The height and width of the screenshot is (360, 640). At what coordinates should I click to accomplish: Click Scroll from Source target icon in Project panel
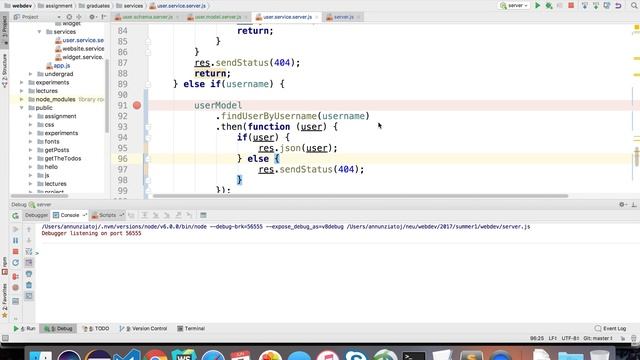pyautogui.click(x=69, y=17)
